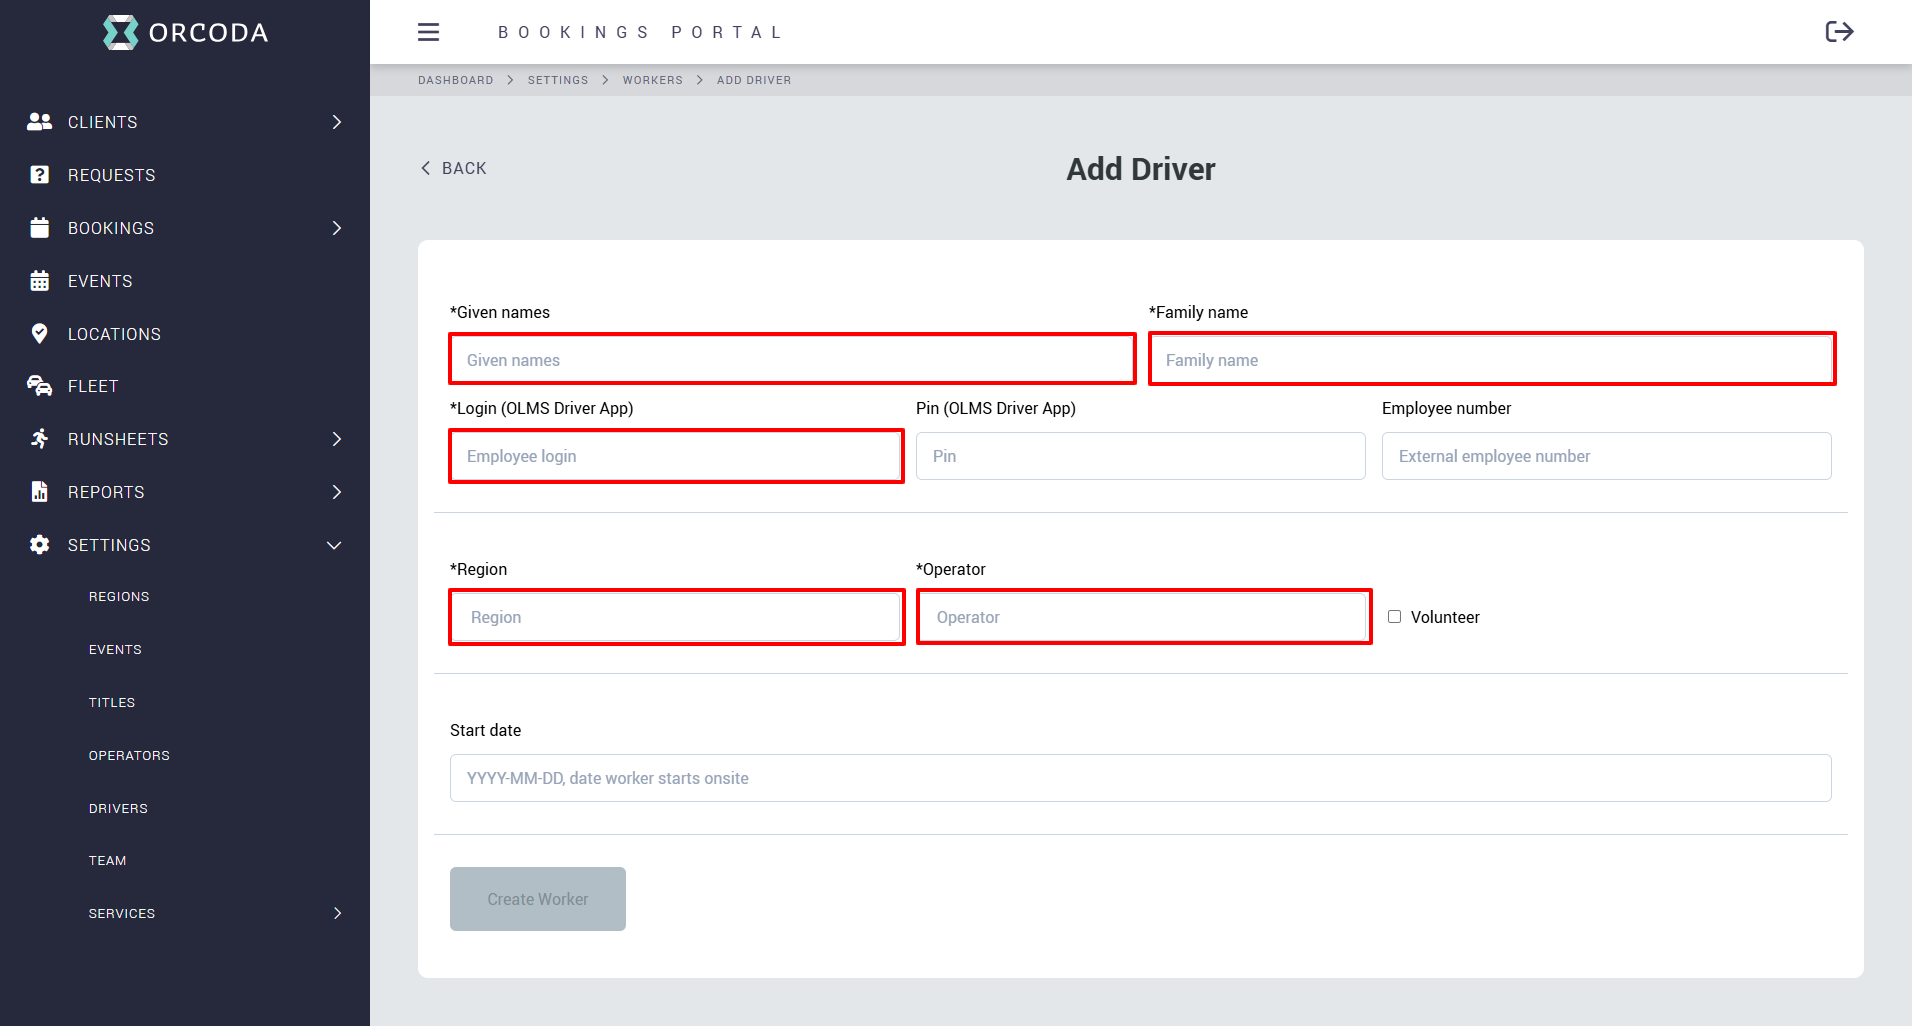Click the Locations pin icon
Image resolution: width=1912 pixels, height=1026 pixels.
coord(39,334)
